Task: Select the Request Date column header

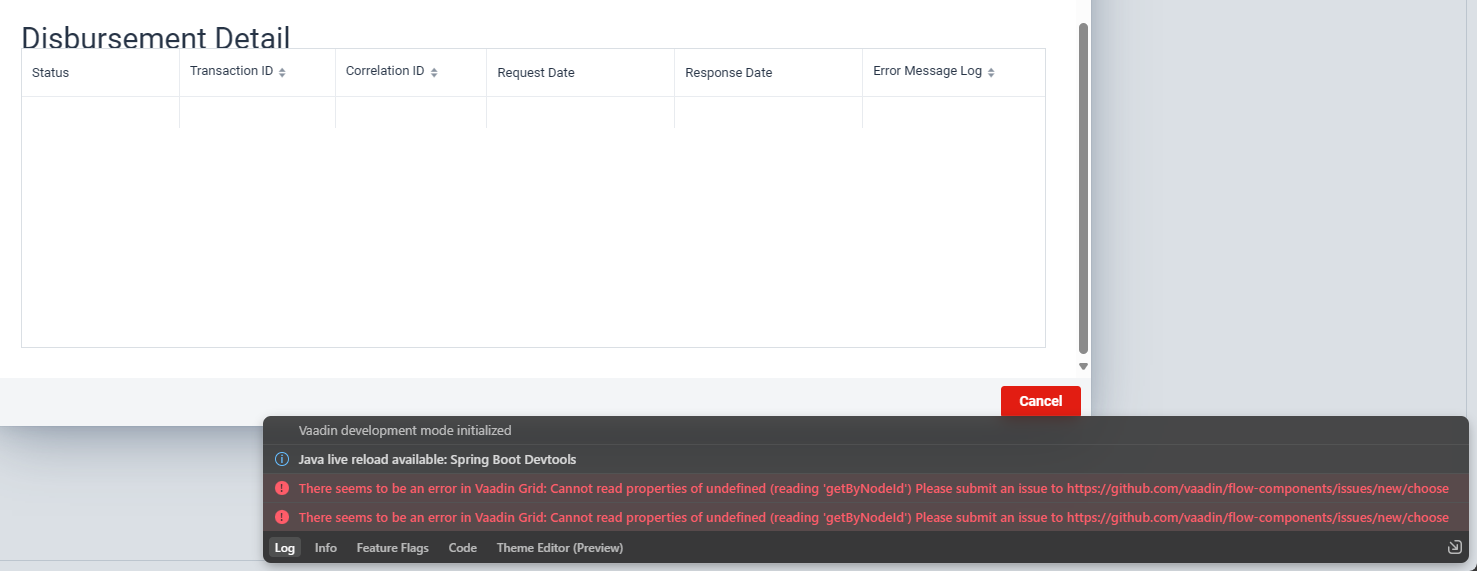Action: (536, 73)
